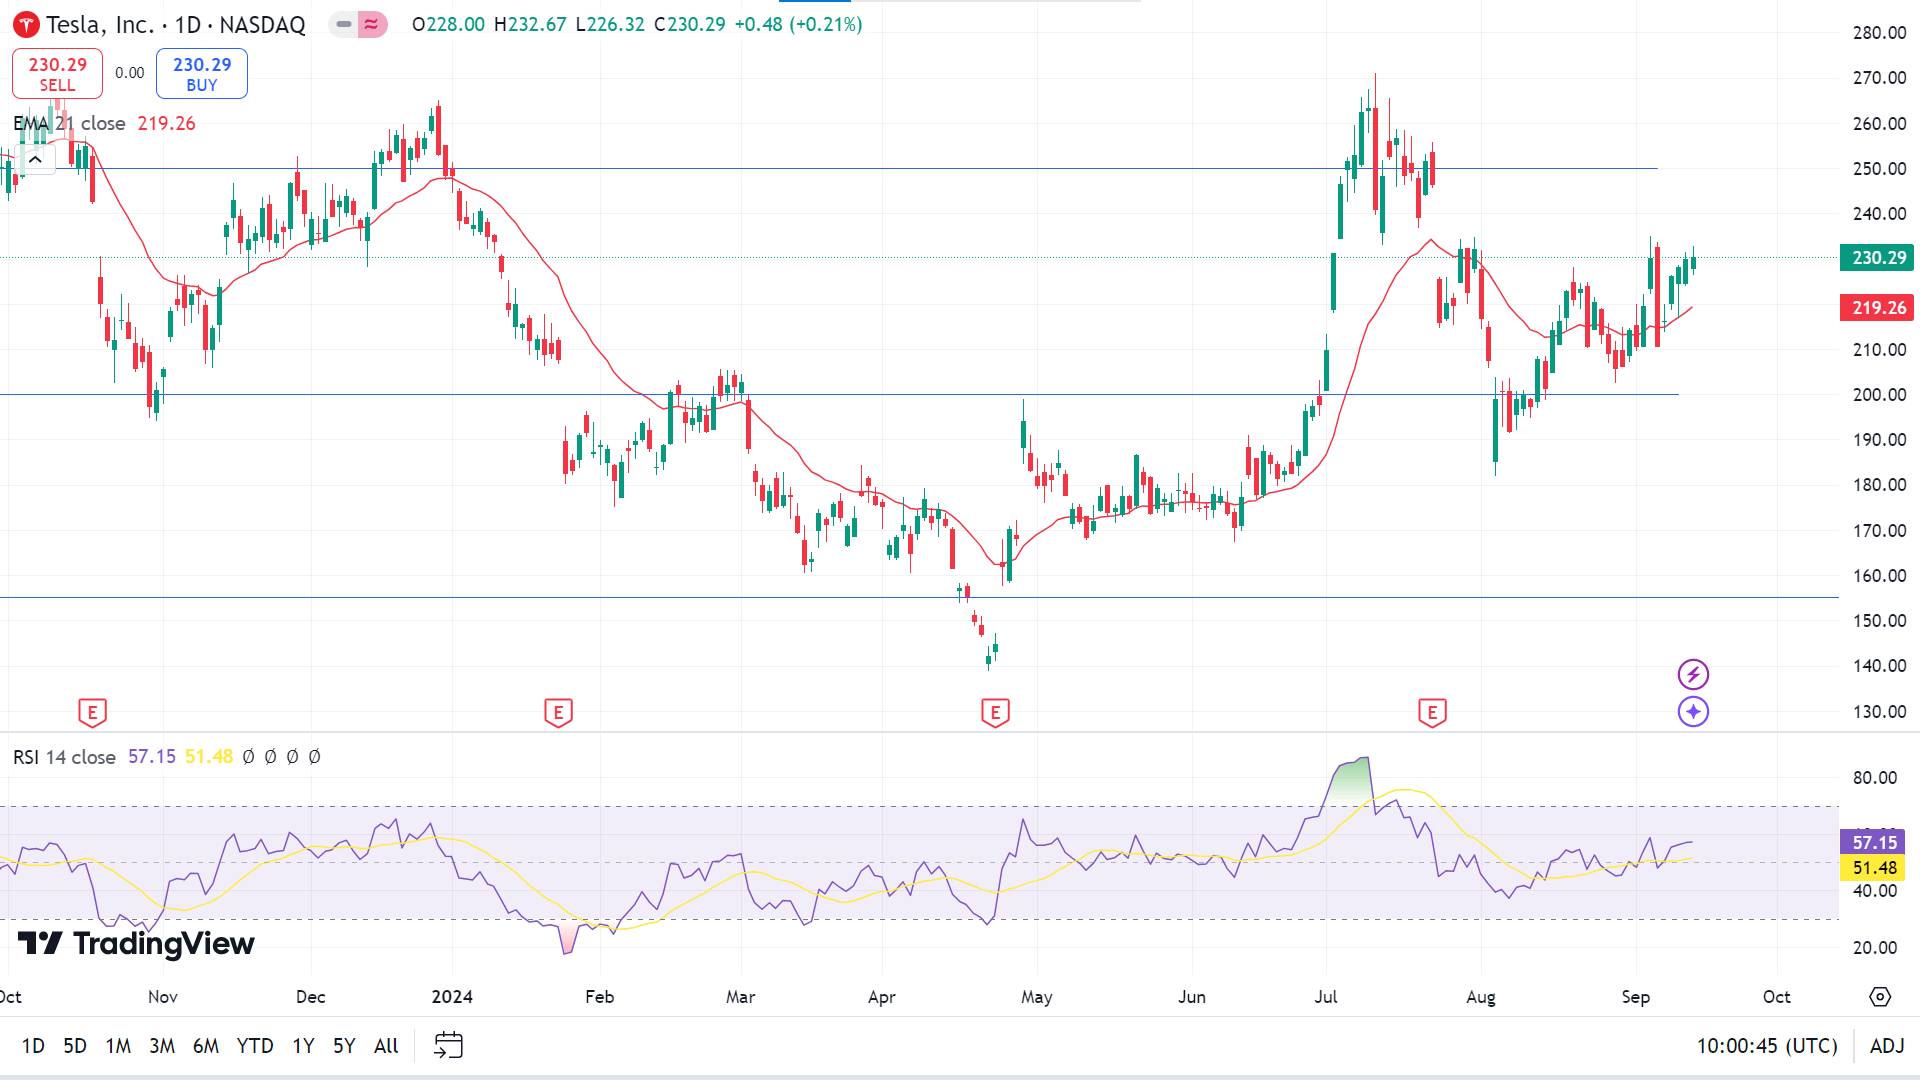Click the 51.48 RSI moving average label
Viewport: 1920px width, 1080px height.
(1873, 868)
